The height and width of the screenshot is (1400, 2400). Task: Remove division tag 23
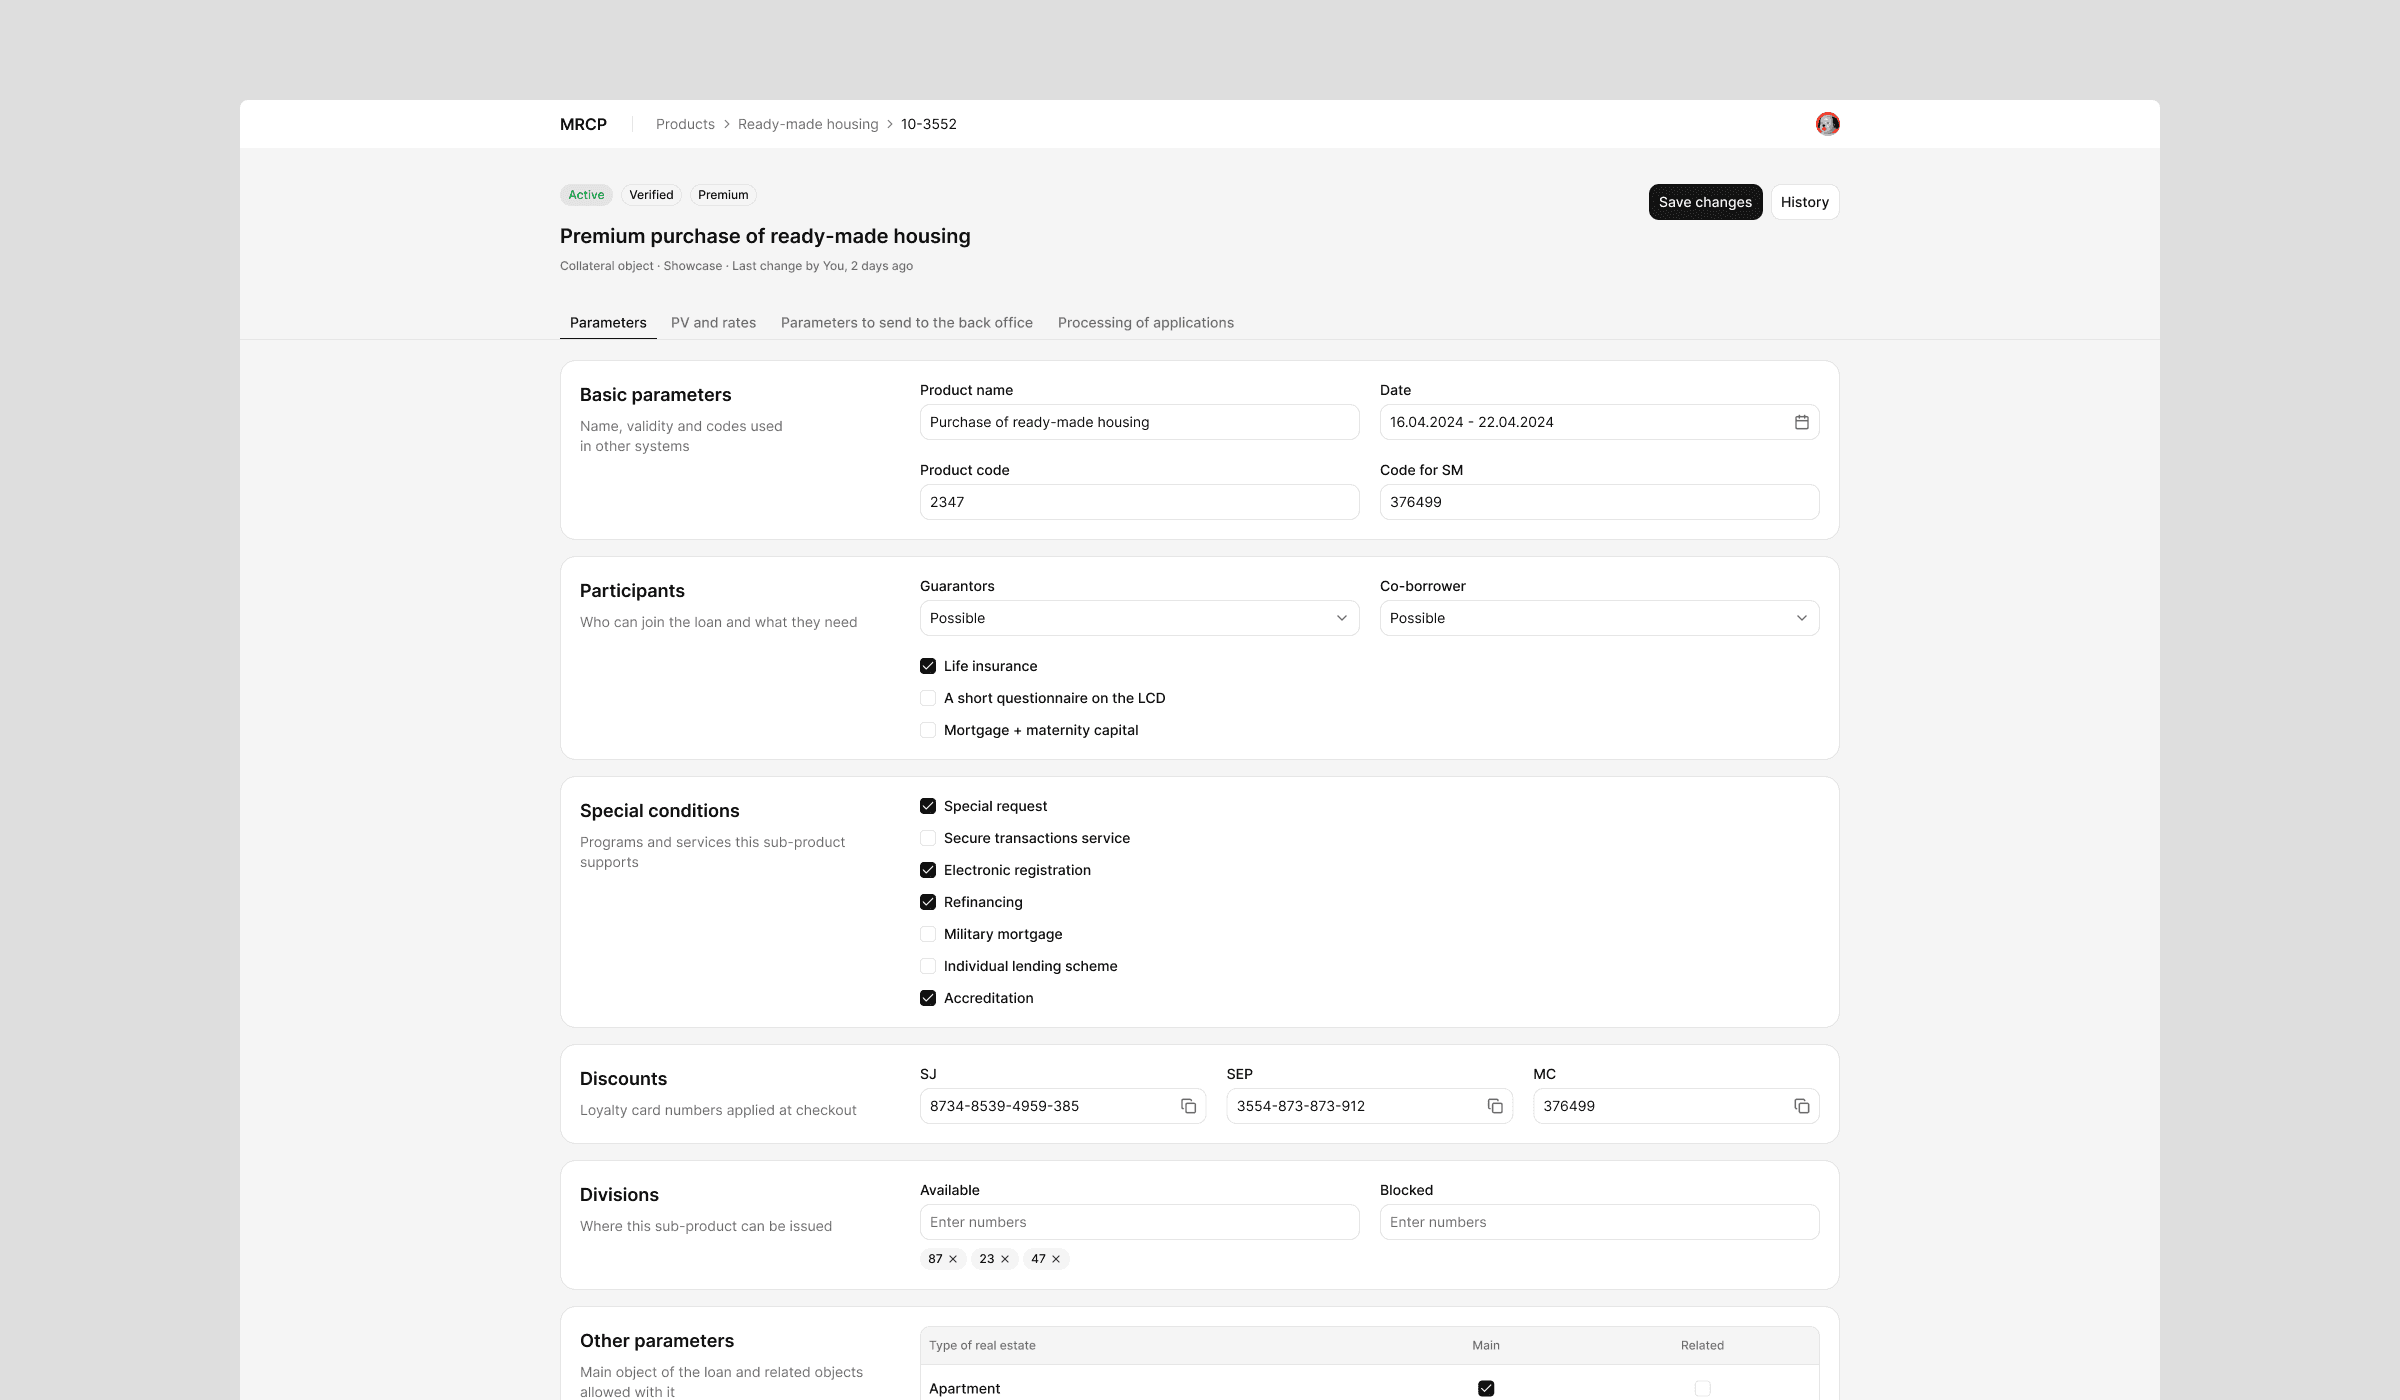1005,1259
